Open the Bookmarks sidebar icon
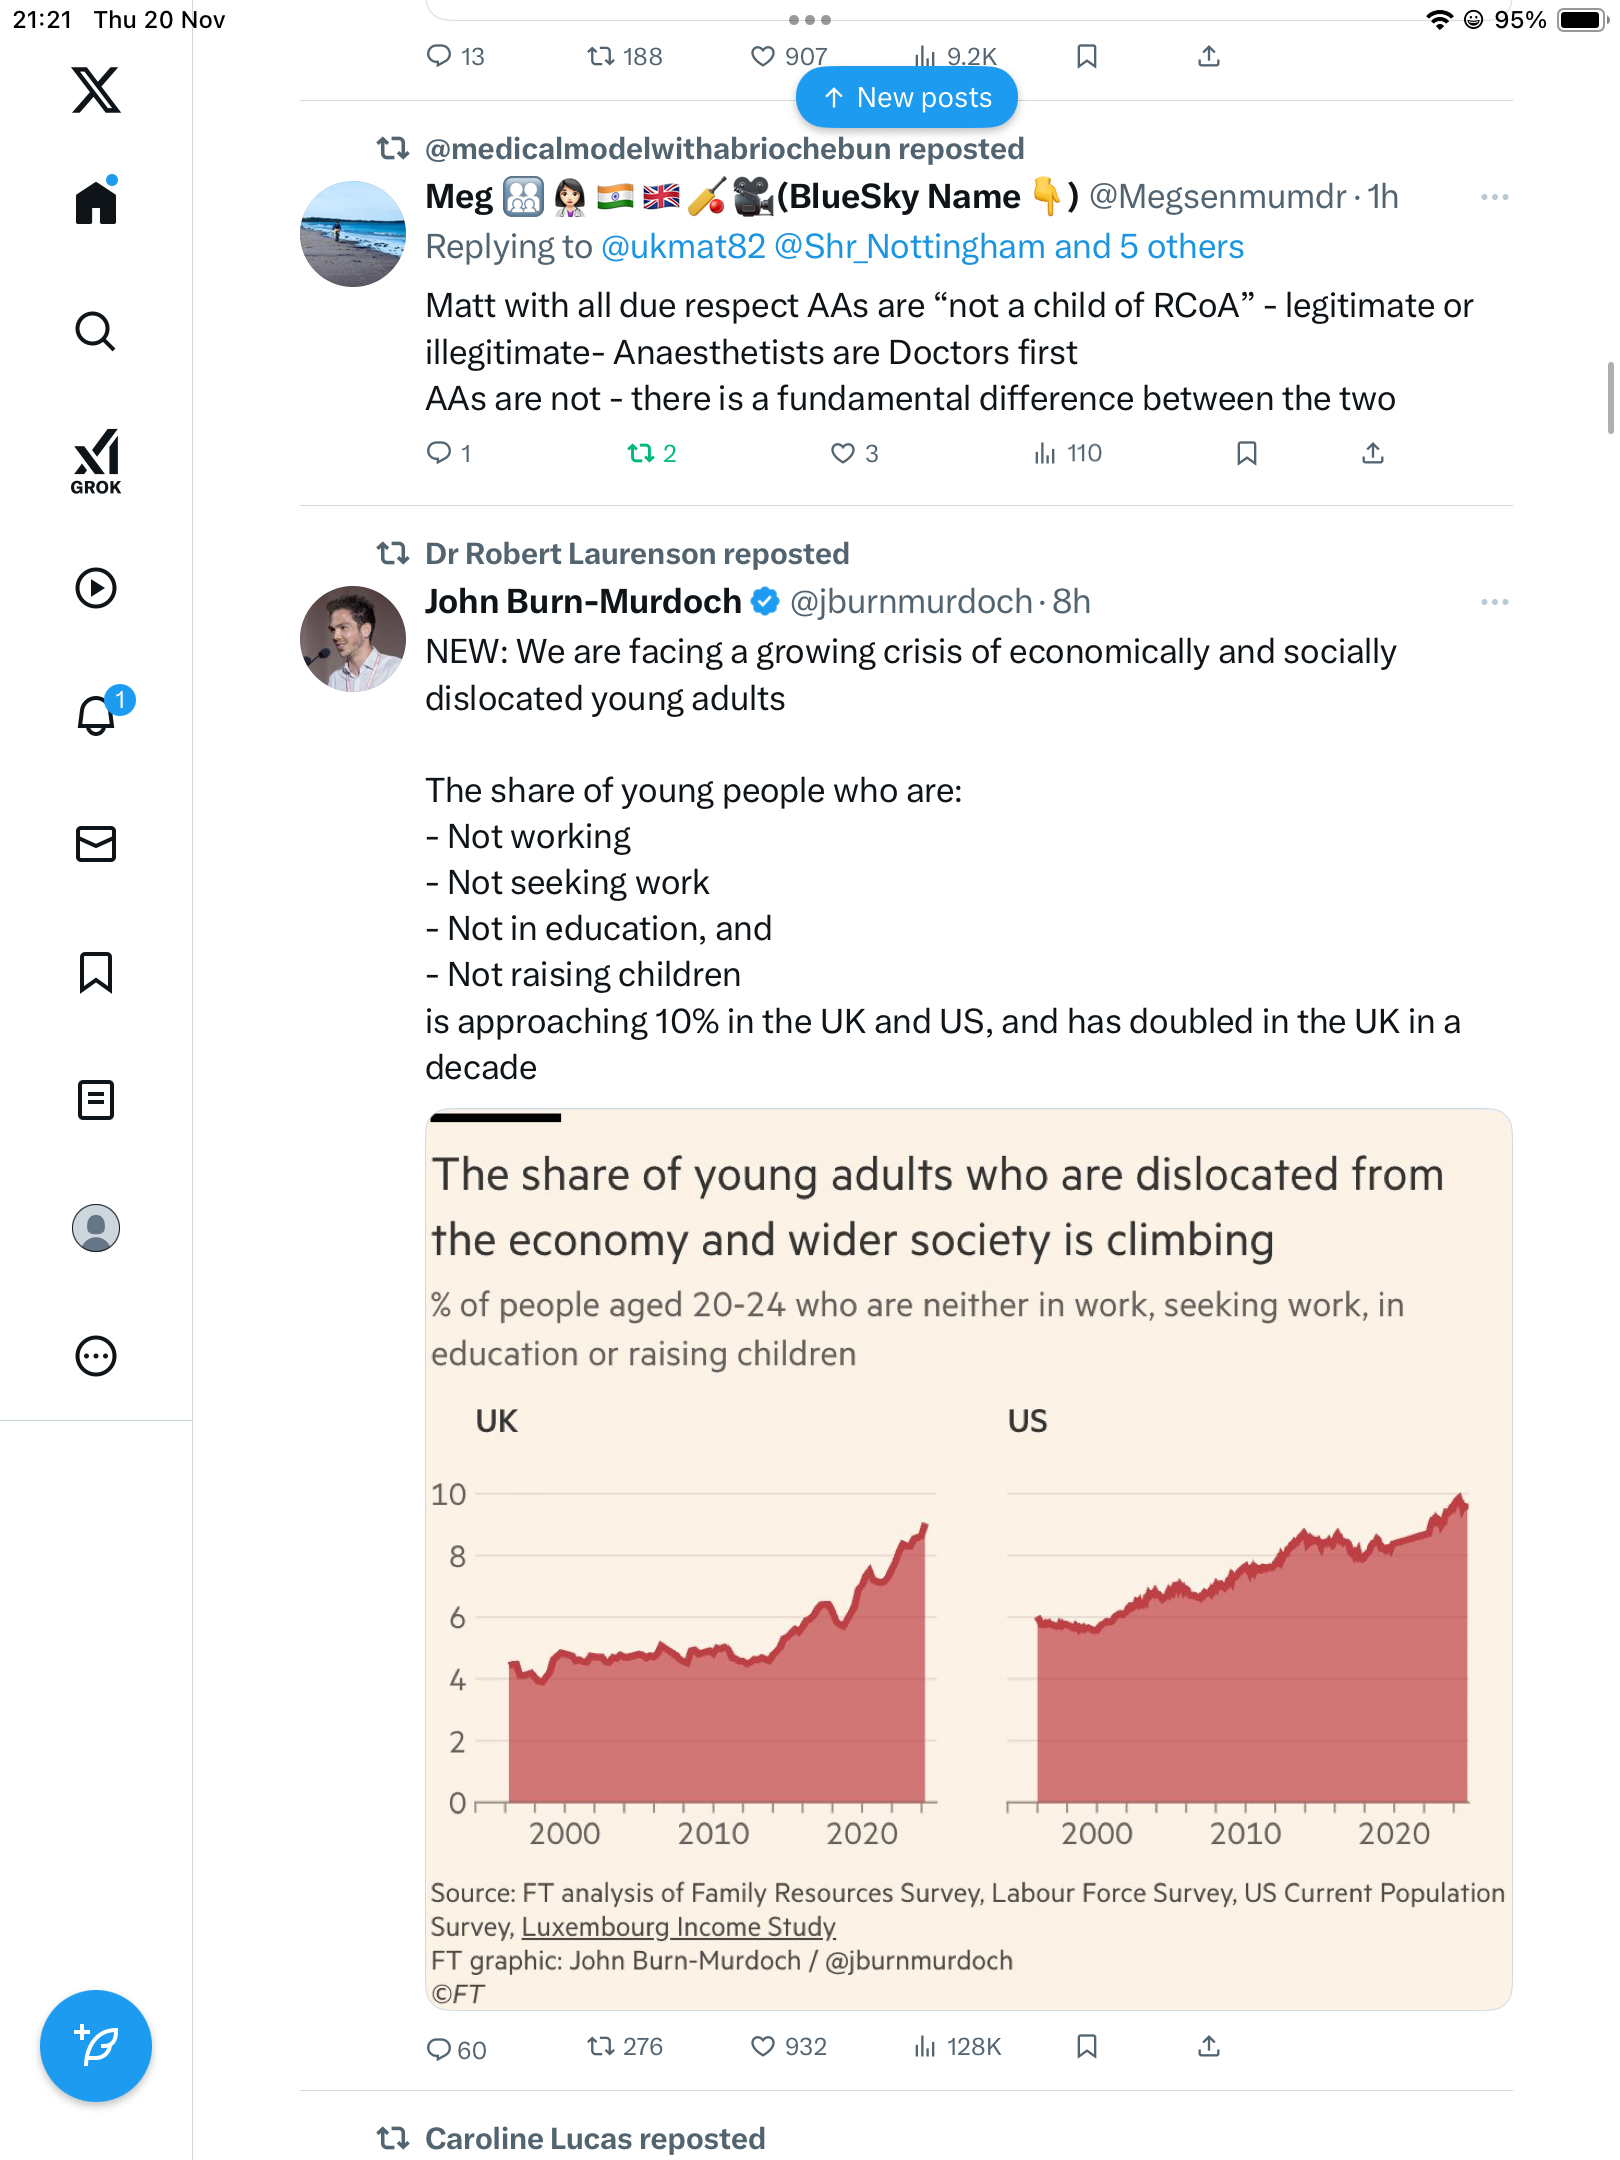Screen dimensions: 1620x2160 click(96, 972)
